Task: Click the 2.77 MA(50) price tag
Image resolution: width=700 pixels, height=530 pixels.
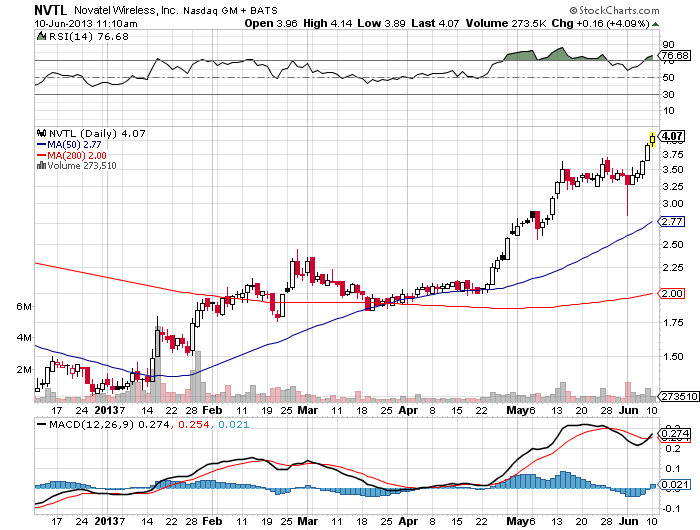Action: (671, 221)
